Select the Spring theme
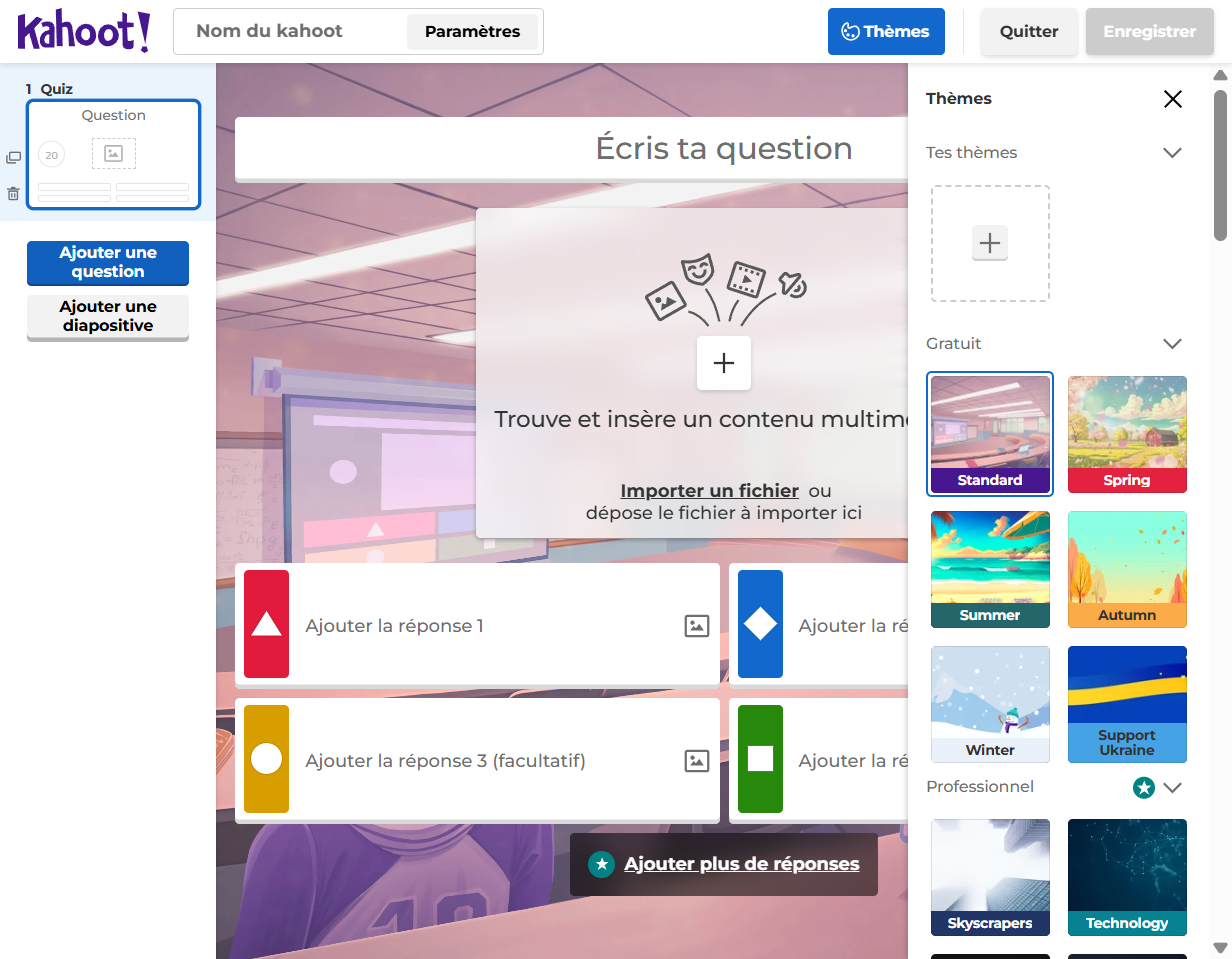 tap(1127, 434)
